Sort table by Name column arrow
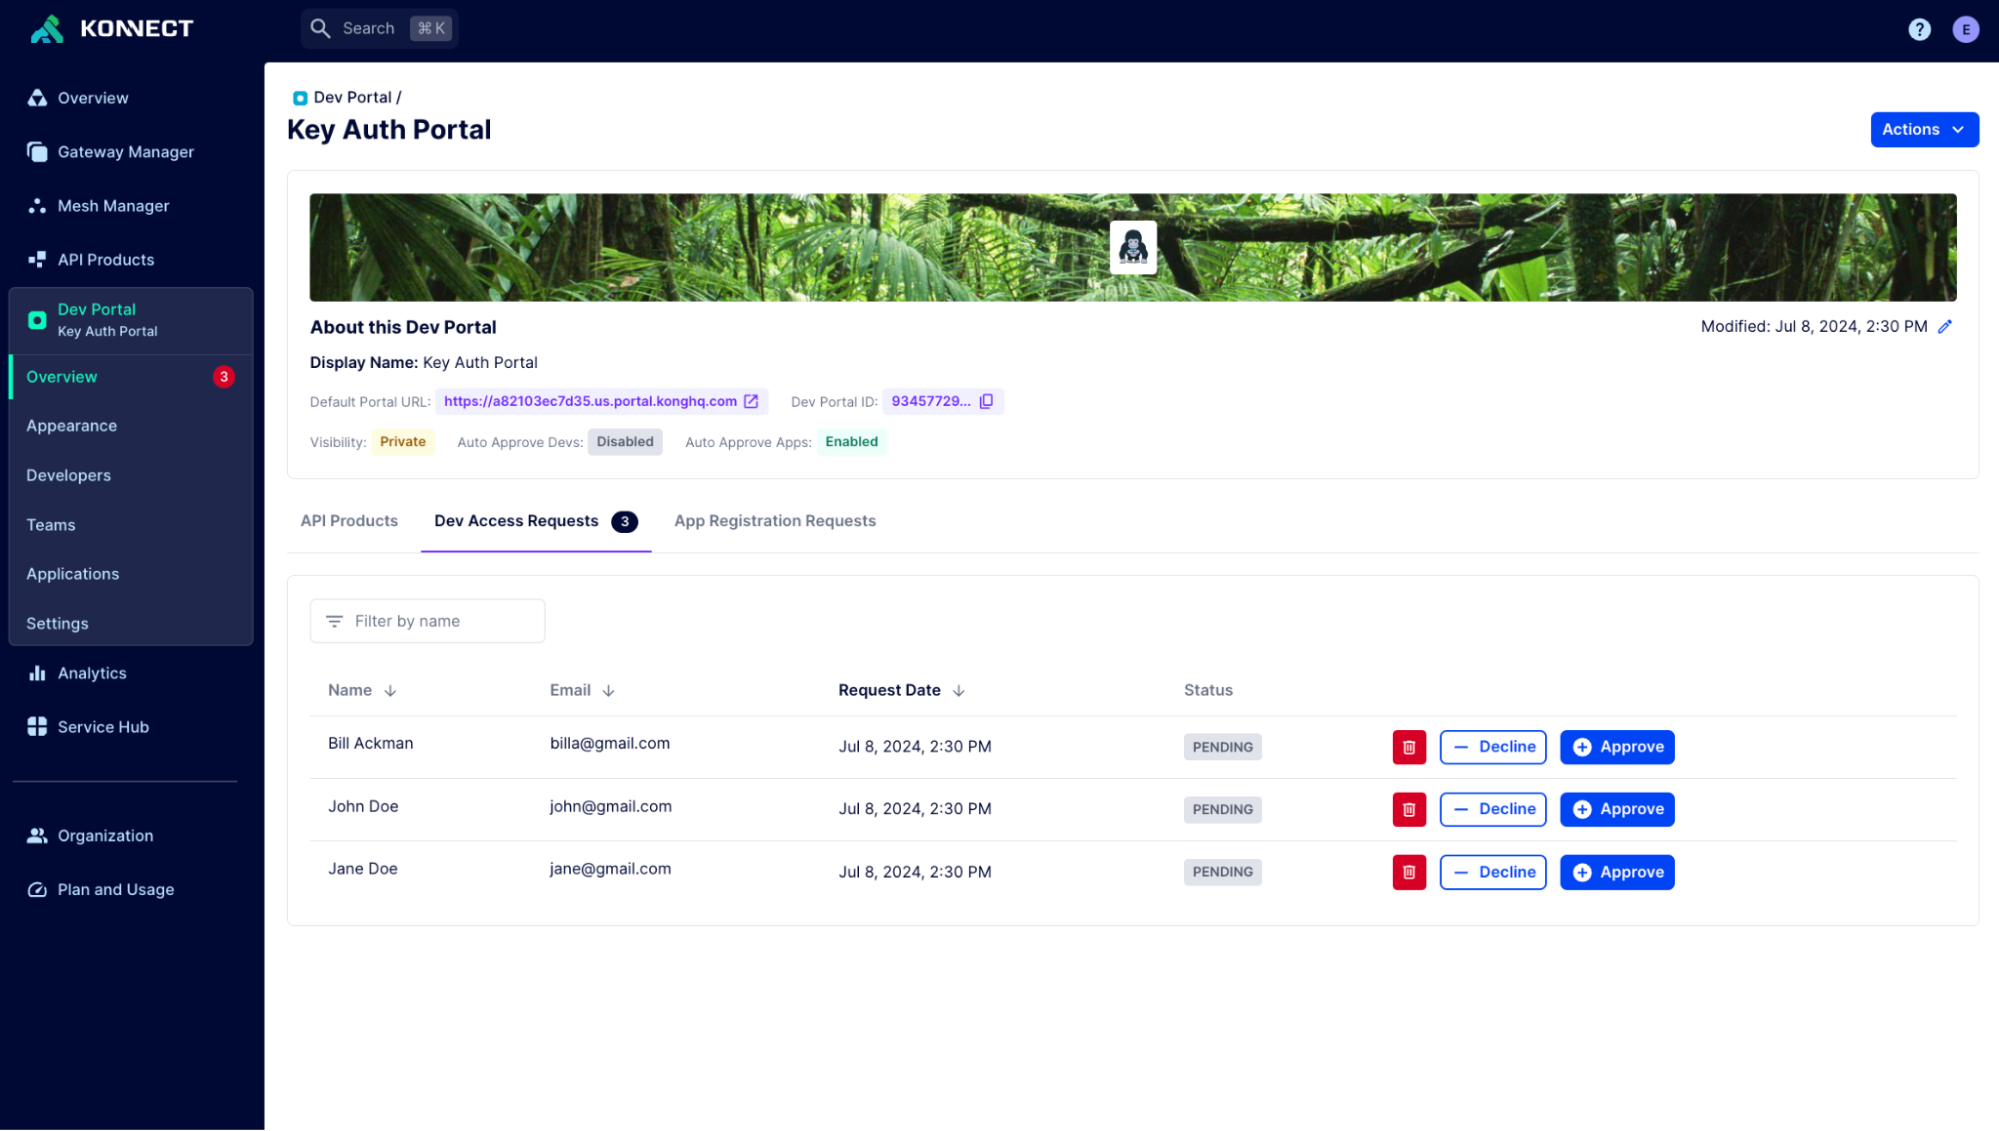The image size is (1999, 1131). point(390,691)
